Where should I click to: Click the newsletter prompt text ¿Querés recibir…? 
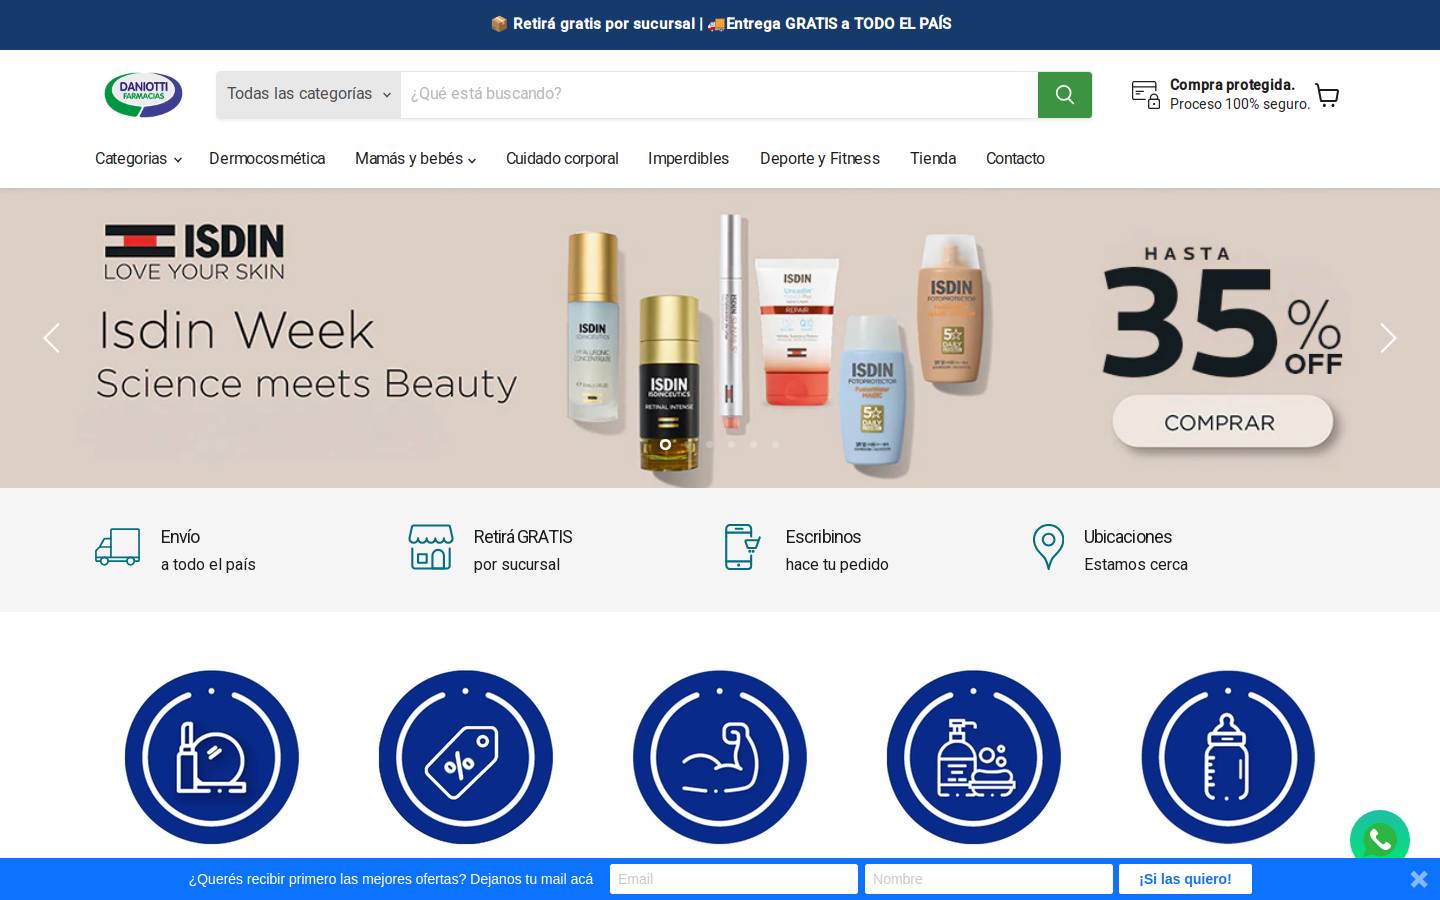coord(391,879)
